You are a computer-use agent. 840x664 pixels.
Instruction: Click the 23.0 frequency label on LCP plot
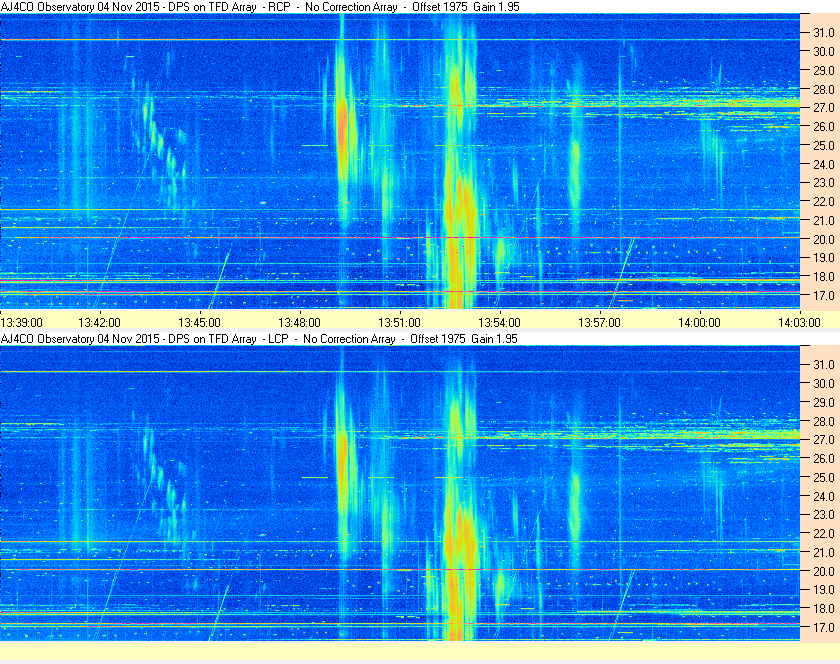click(x=824, y=514)
